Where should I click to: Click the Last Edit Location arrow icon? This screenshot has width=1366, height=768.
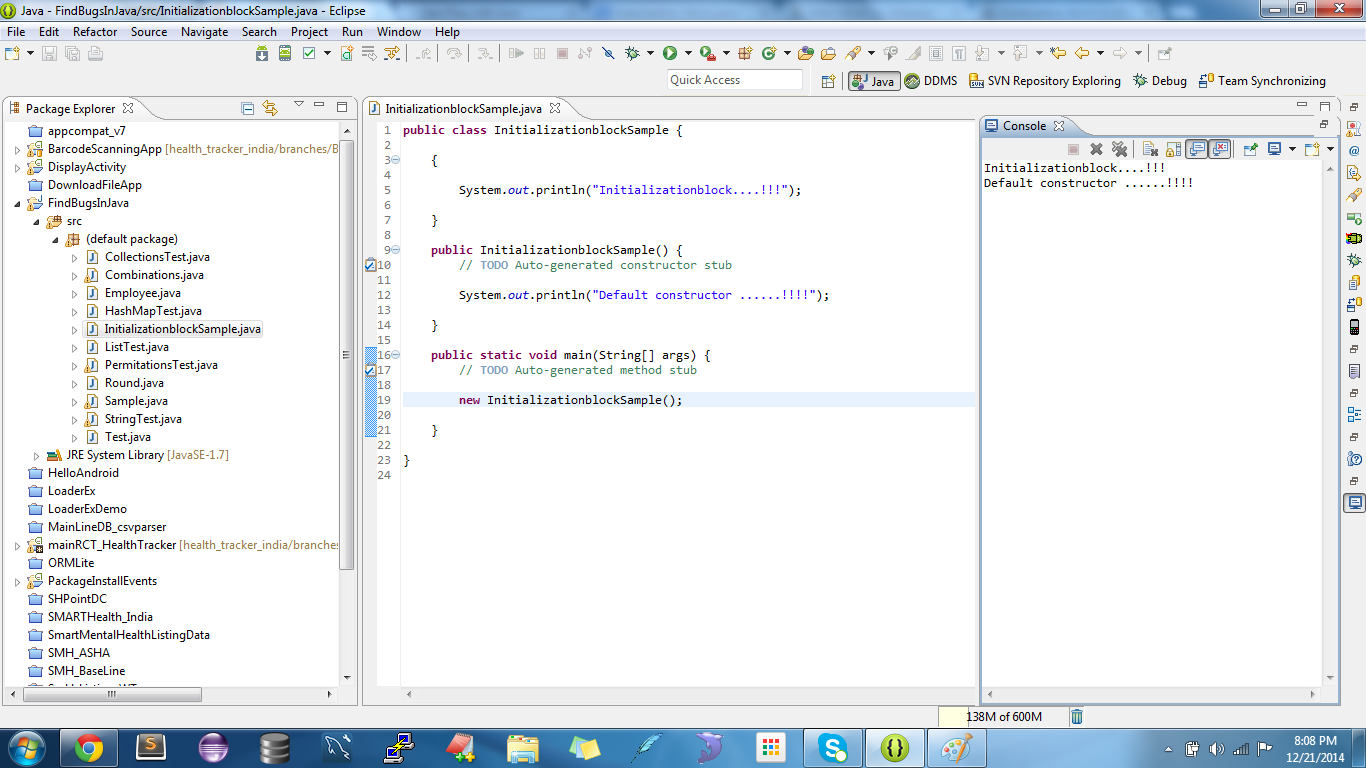(x=1057, y=53)
